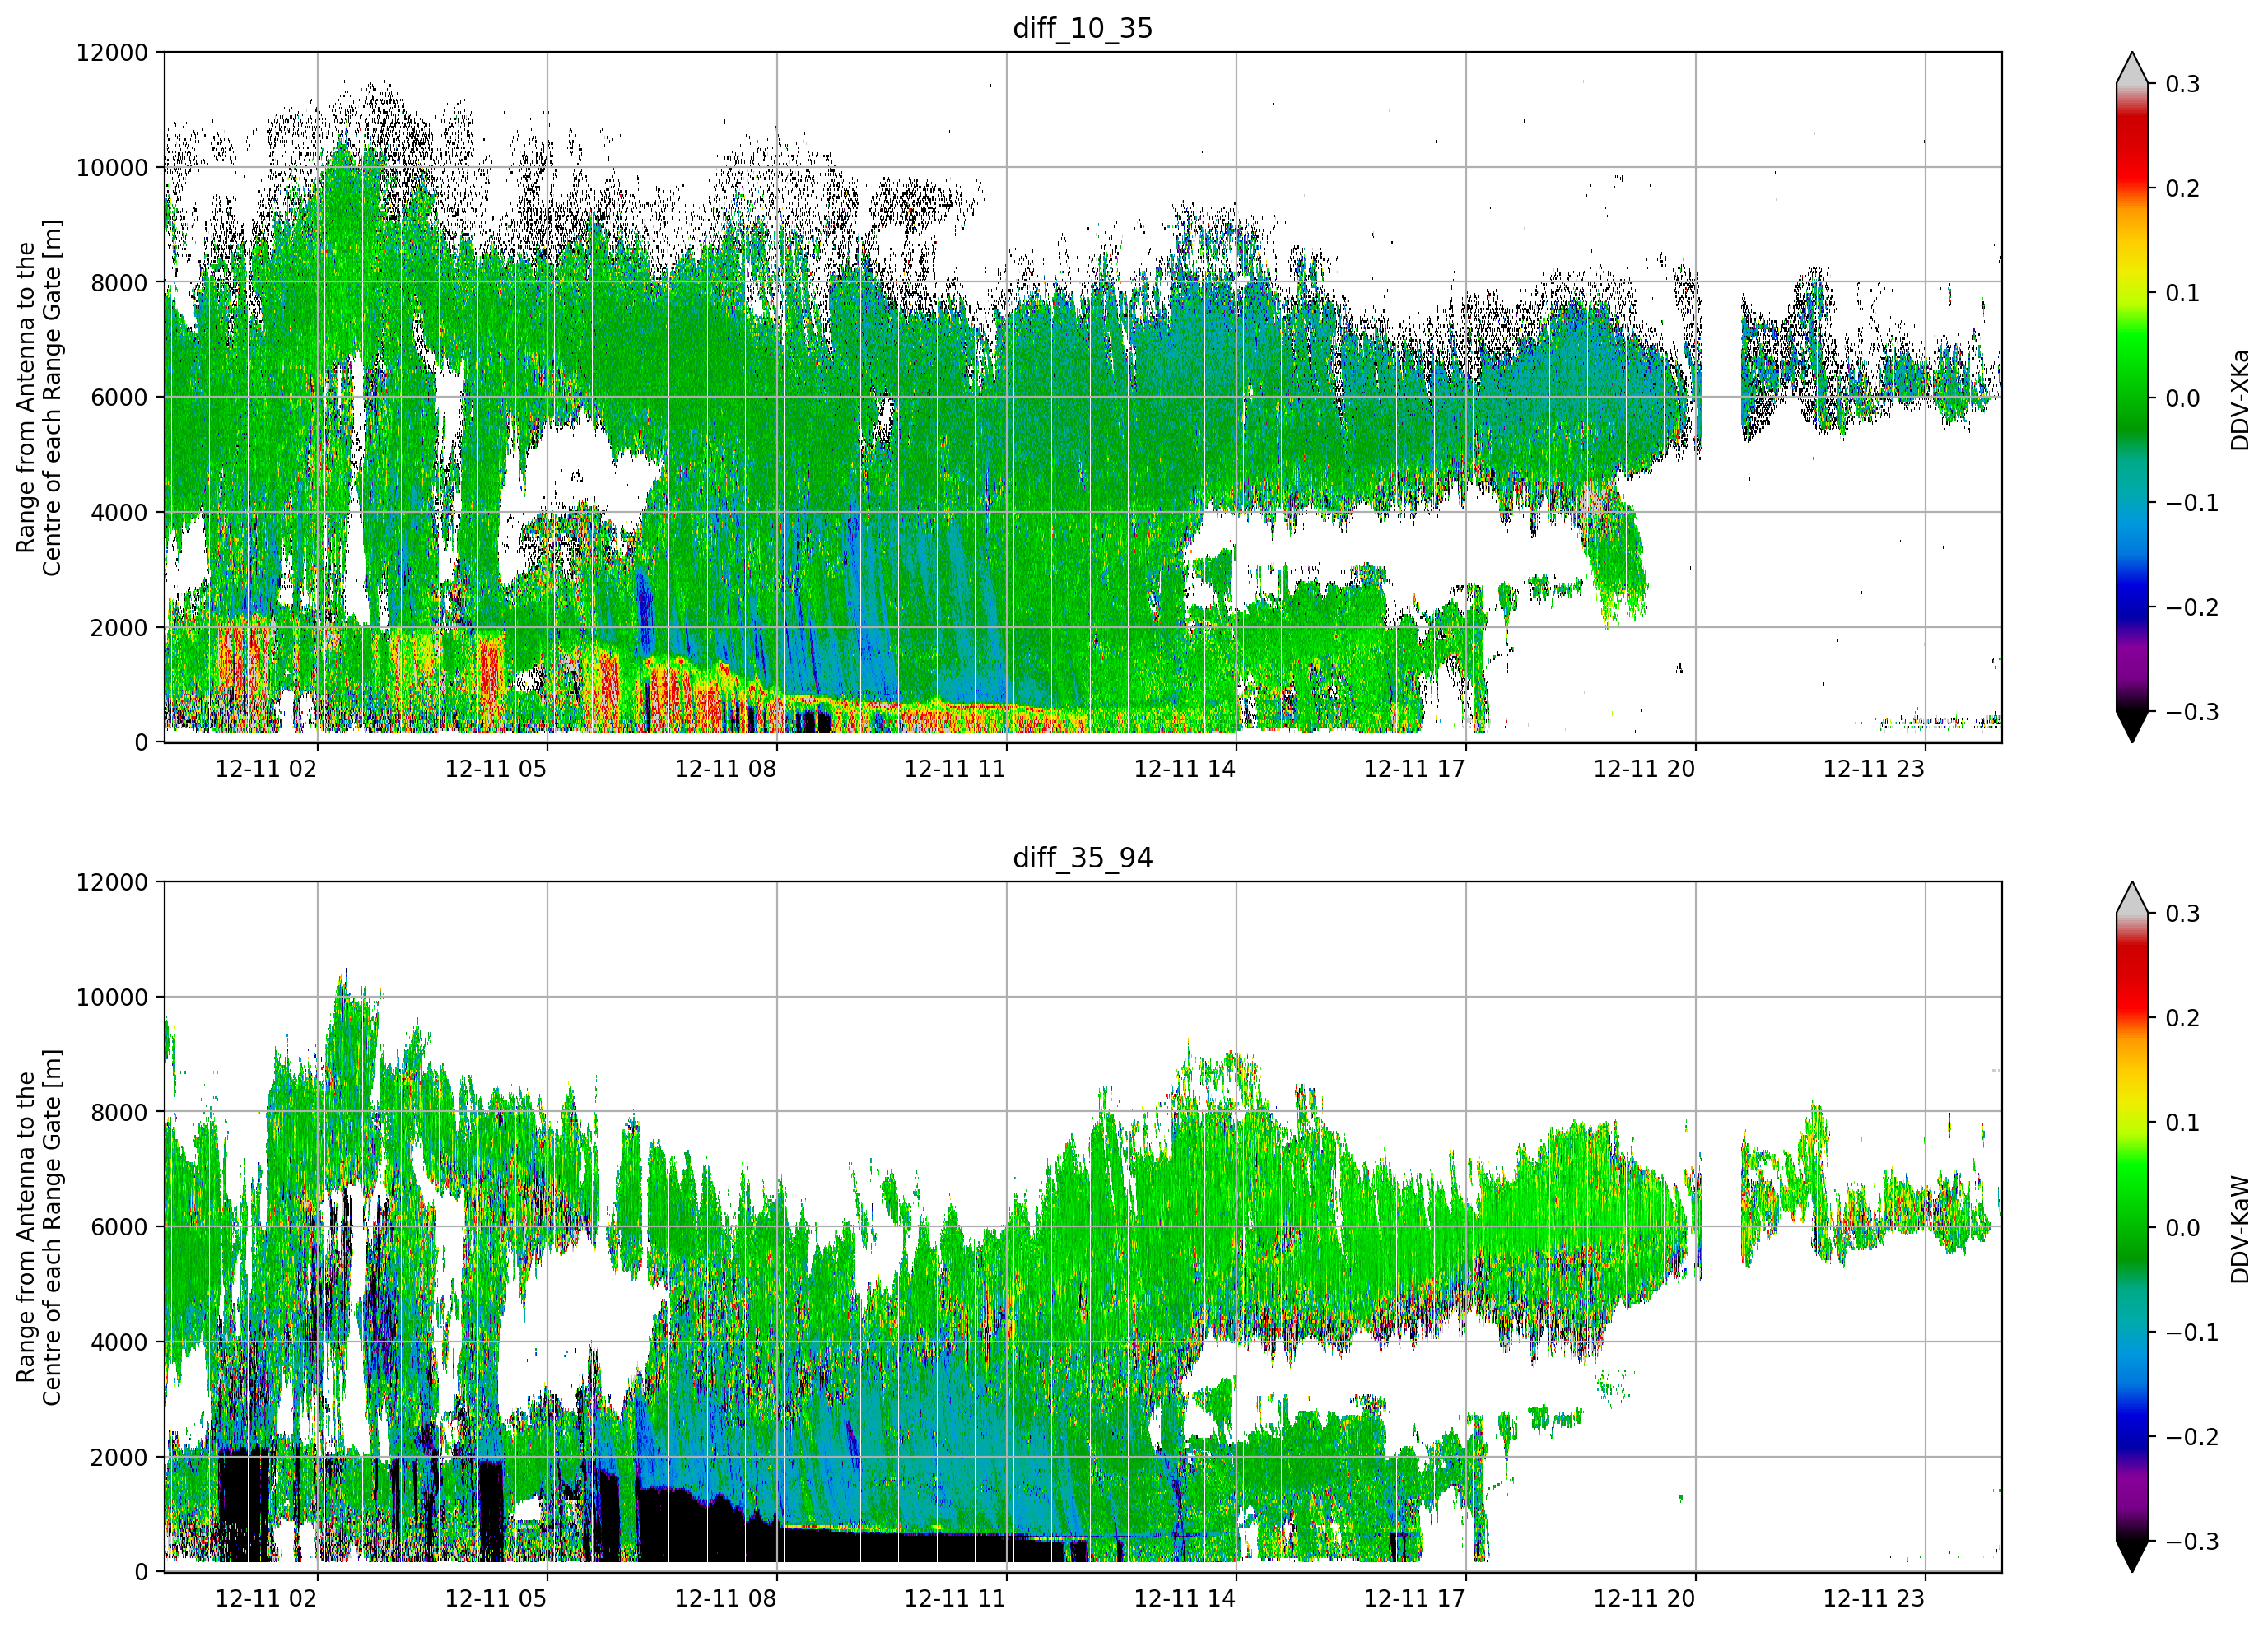Select the DDV-KaW colorbar label
The height and width of the screenshot is (1628, 2268).
(x=2239, y=1229)
